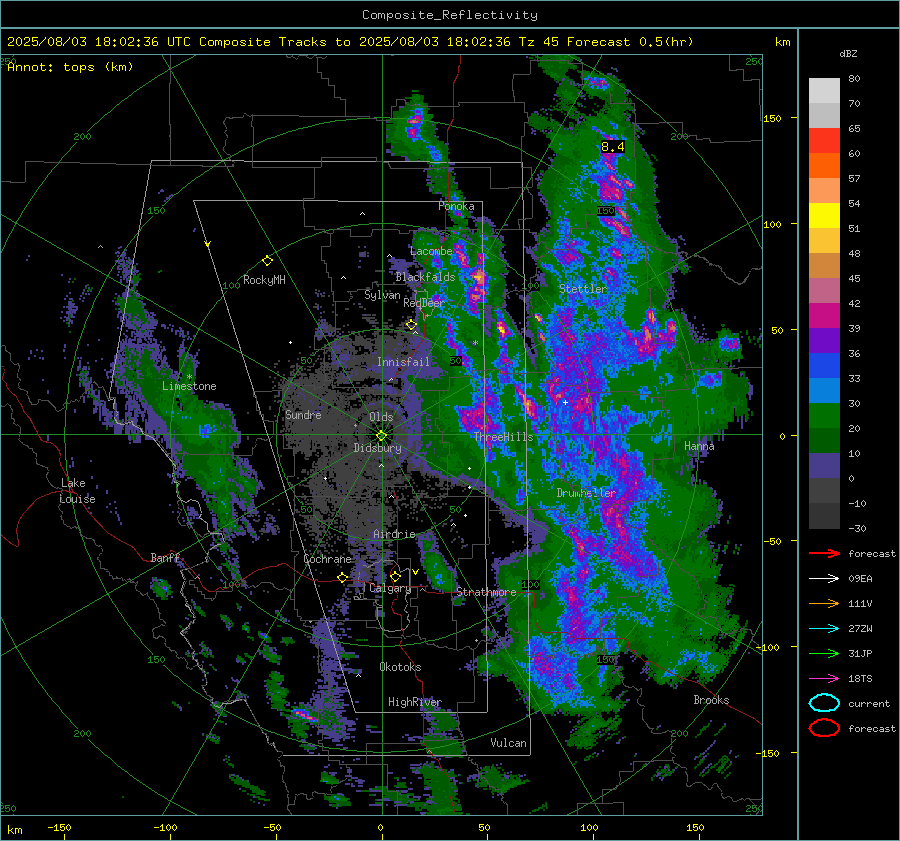
Task: Click the yellow 51-54 dBZ swatch
Action: 824,216
